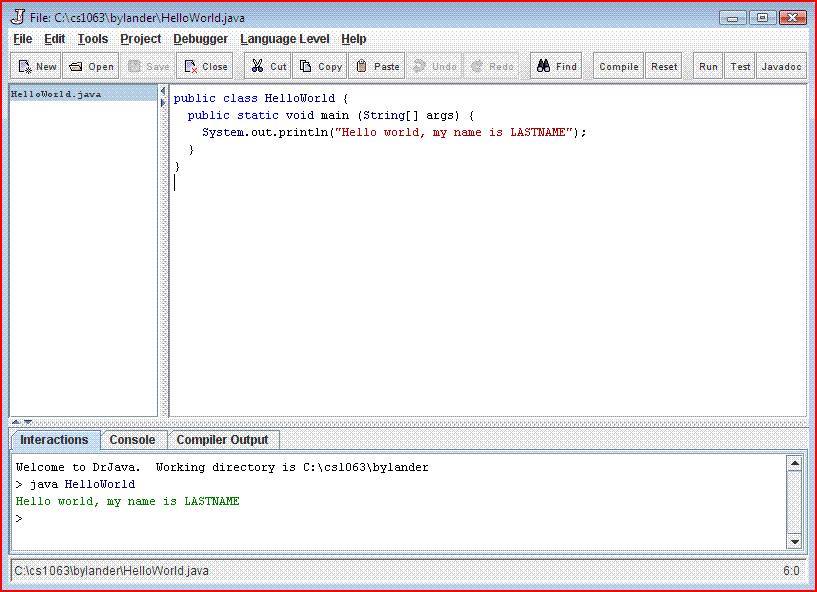Open the Debugger menu
The width and height of the screenshot is (817, 592).
[x=201, y=39]
